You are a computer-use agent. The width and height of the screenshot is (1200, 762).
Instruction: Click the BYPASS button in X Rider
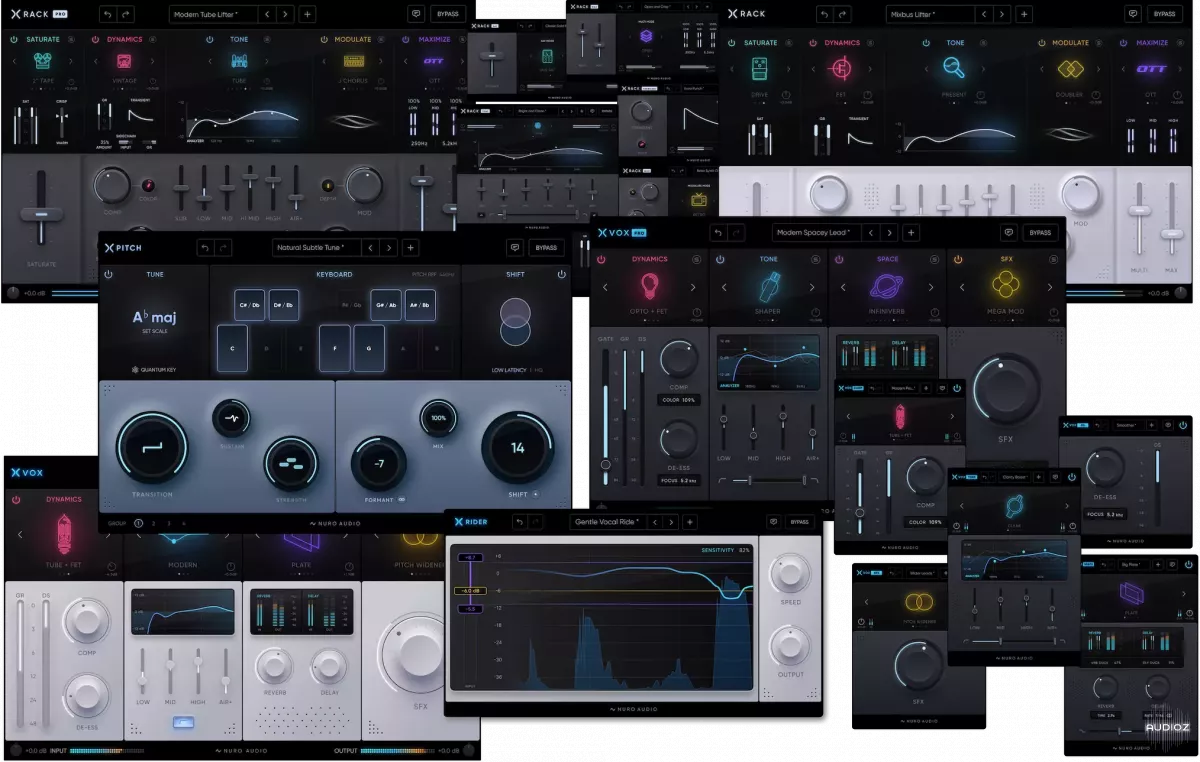tap(799, 522)
